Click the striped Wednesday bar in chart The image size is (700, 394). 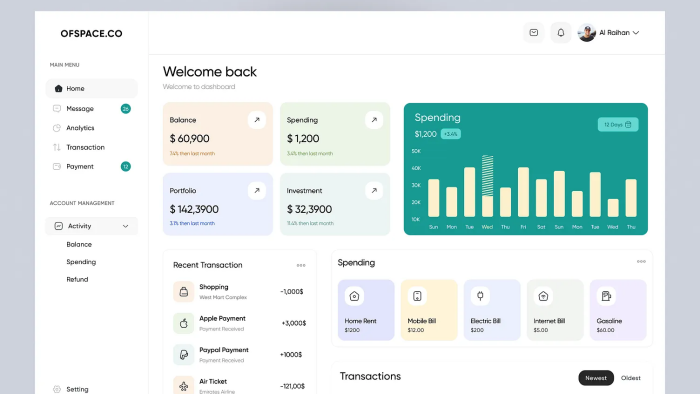[488, 176]
